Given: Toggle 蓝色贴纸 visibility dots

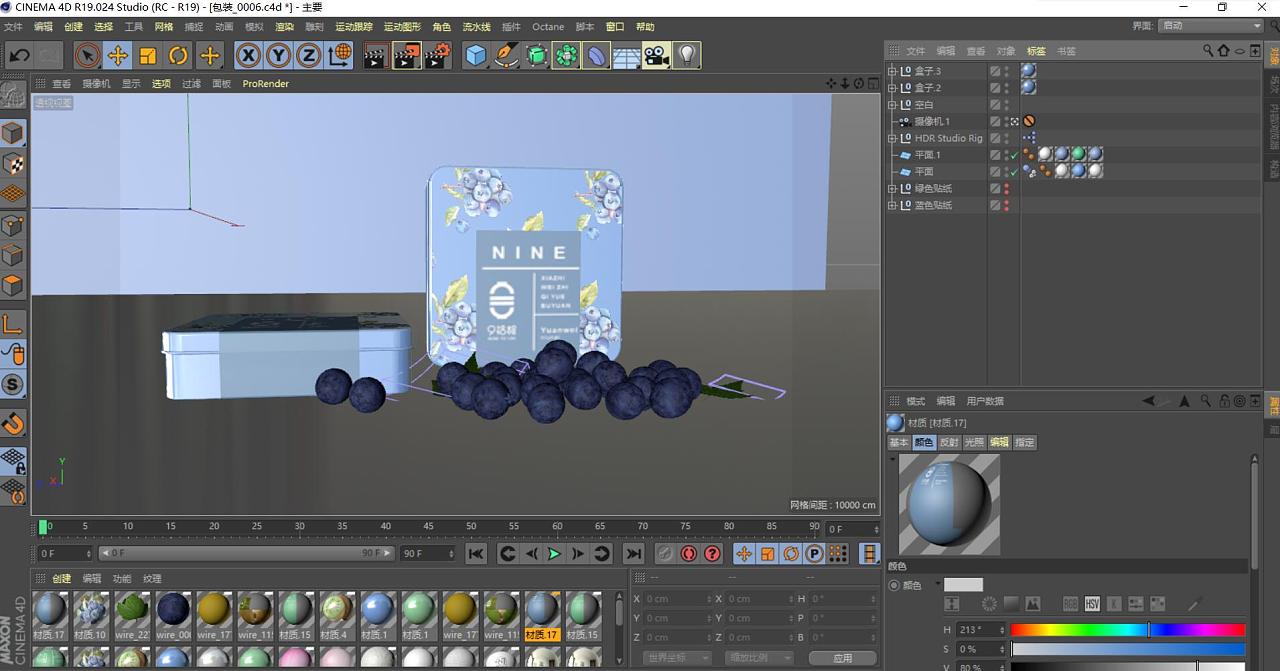Looking at the screenshot, I should (1006, 205).
